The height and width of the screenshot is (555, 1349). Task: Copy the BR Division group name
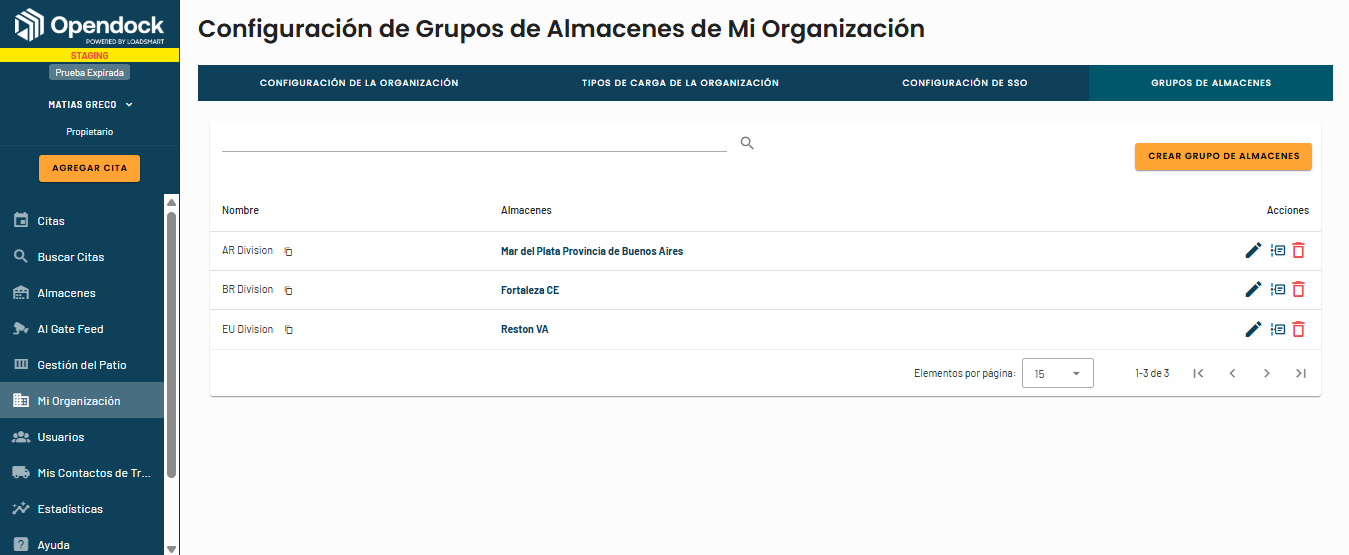tap(288, 290)
